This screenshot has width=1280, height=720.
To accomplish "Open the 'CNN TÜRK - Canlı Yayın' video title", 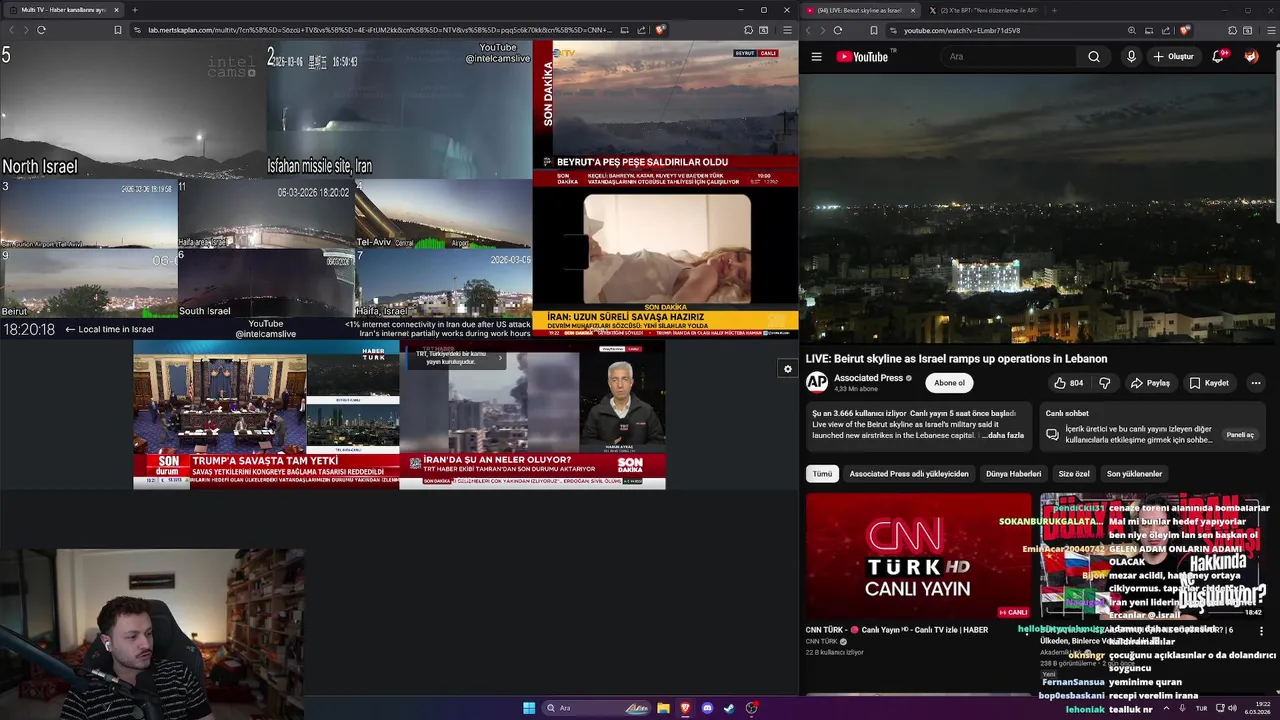I will [x=897, y=630].
